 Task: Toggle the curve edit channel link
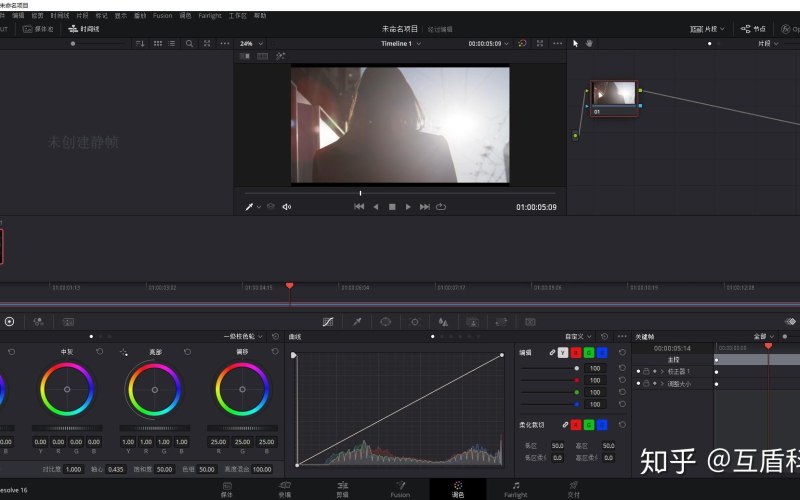pyautogui.click(x=552, y=353)
